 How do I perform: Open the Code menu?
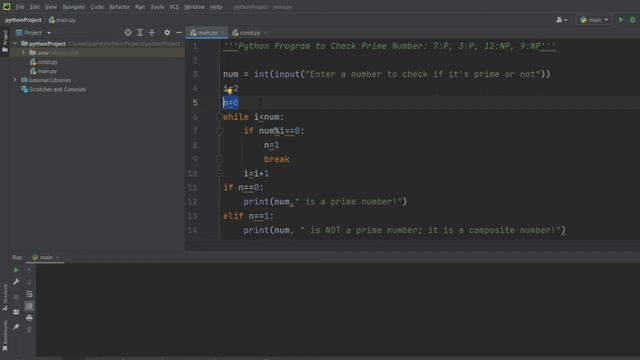click(97, 7)
